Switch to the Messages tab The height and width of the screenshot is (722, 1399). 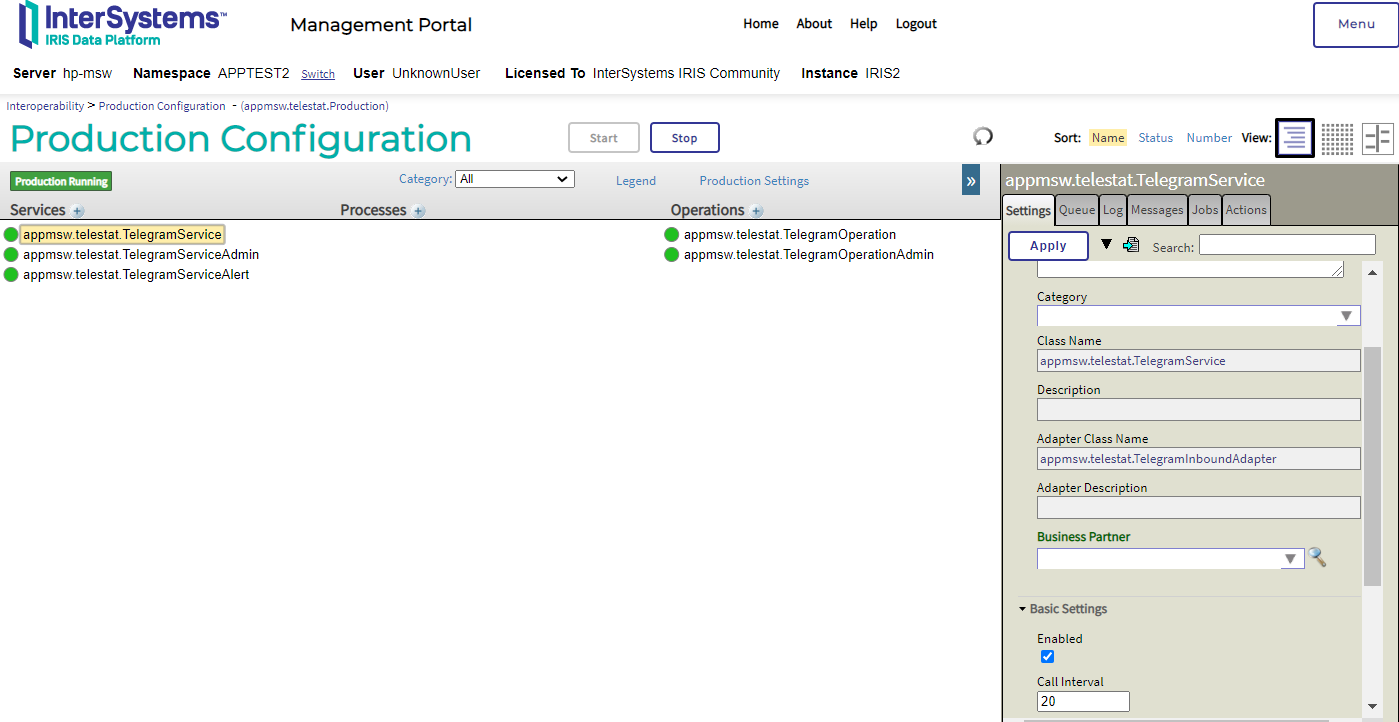click(1157, 210)
